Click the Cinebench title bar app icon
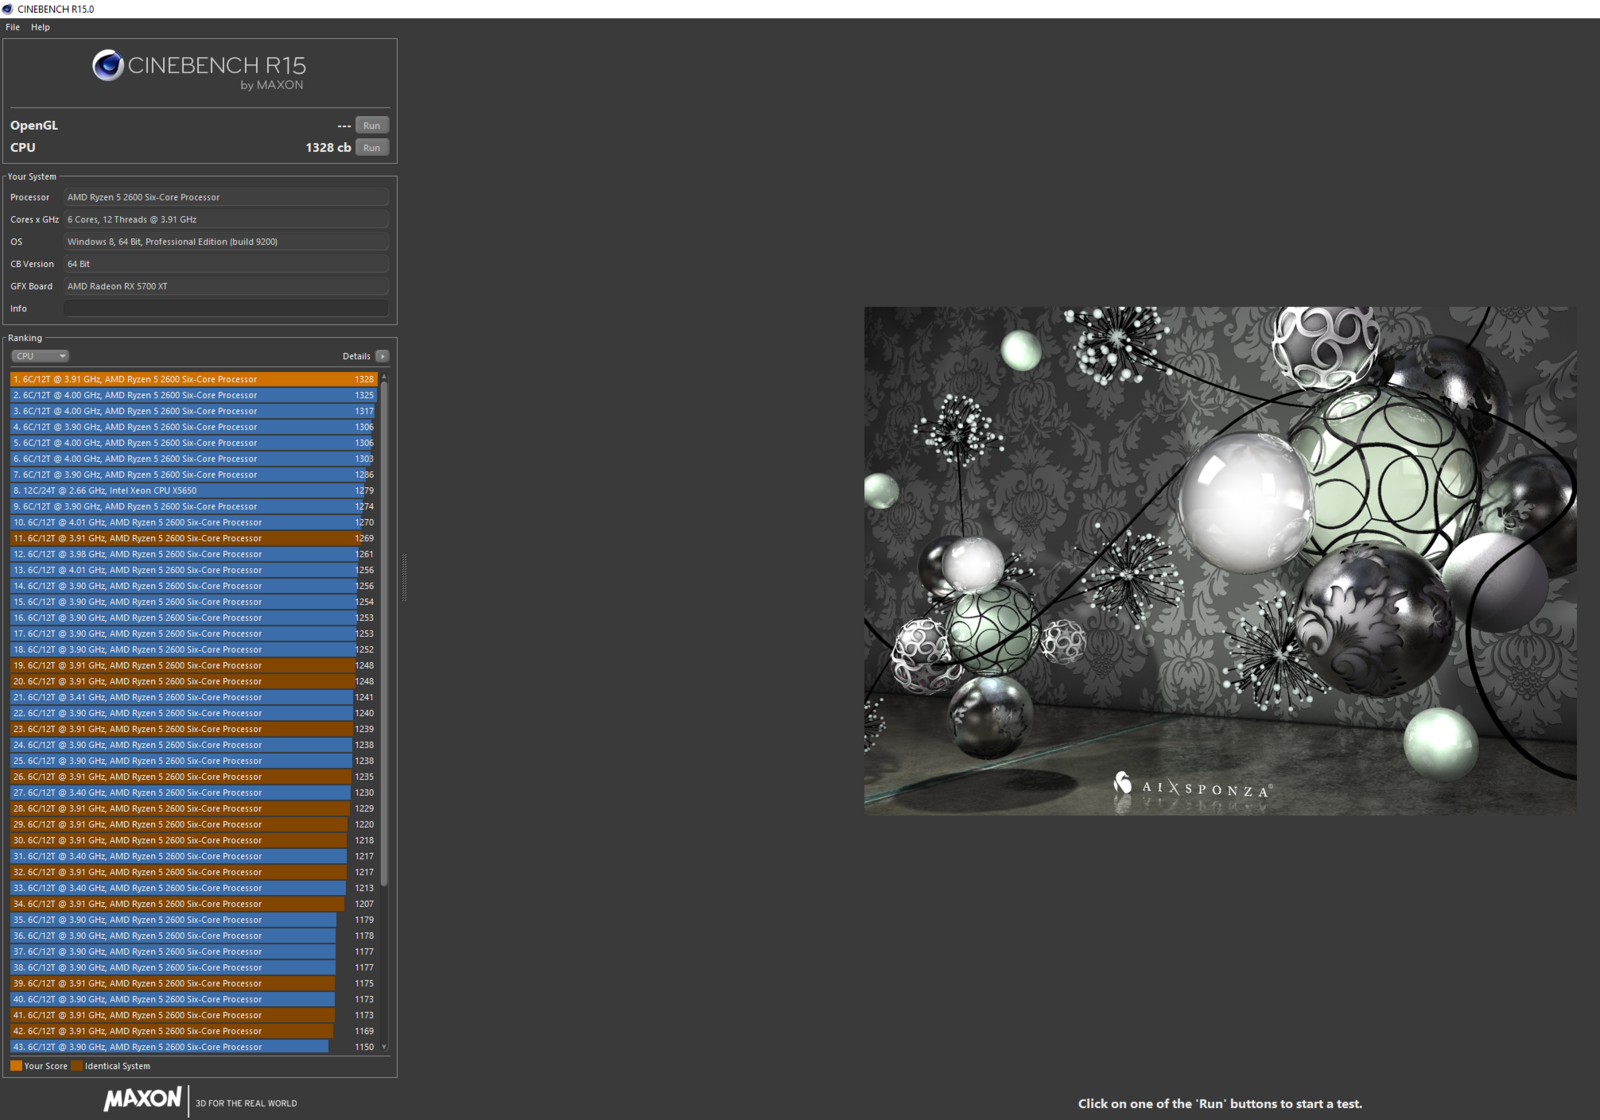 pos(8,9)
